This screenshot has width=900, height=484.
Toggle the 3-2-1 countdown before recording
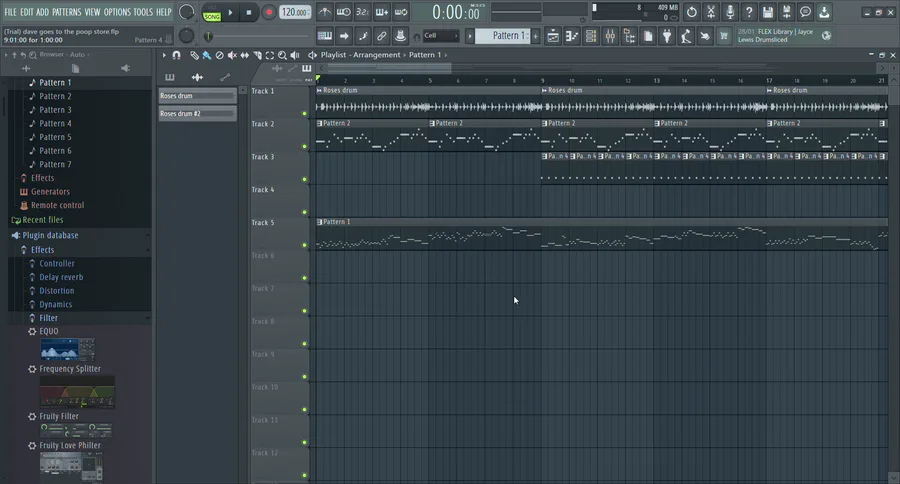coord(363,12)
